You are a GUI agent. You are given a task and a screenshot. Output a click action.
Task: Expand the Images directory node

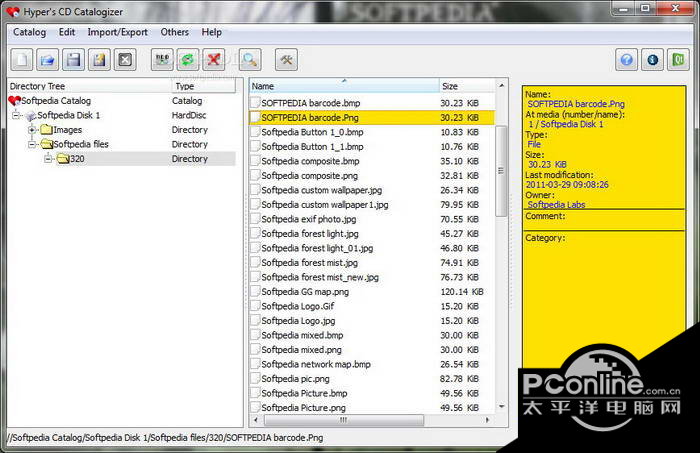[32, 130]
